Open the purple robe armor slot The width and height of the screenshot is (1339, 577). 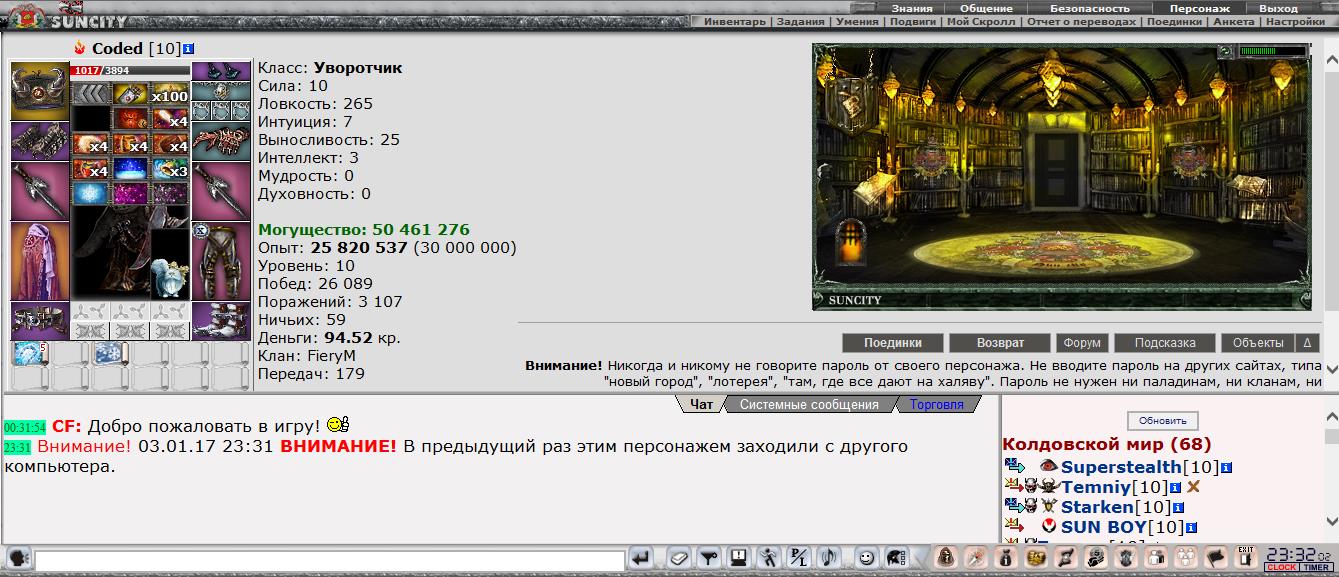pyautogui.click(x=40, y=260)
